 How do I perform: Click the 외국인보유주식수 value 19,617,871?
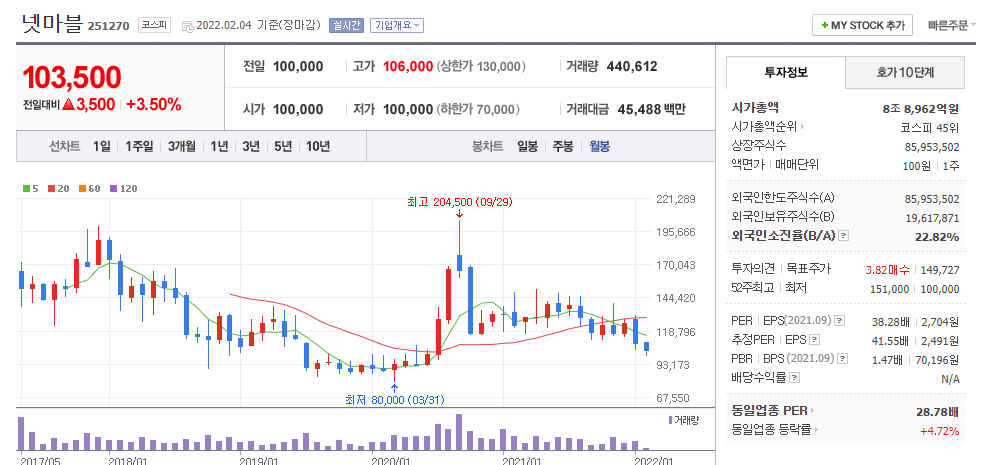pyautogui.click(x=932, y=217)
